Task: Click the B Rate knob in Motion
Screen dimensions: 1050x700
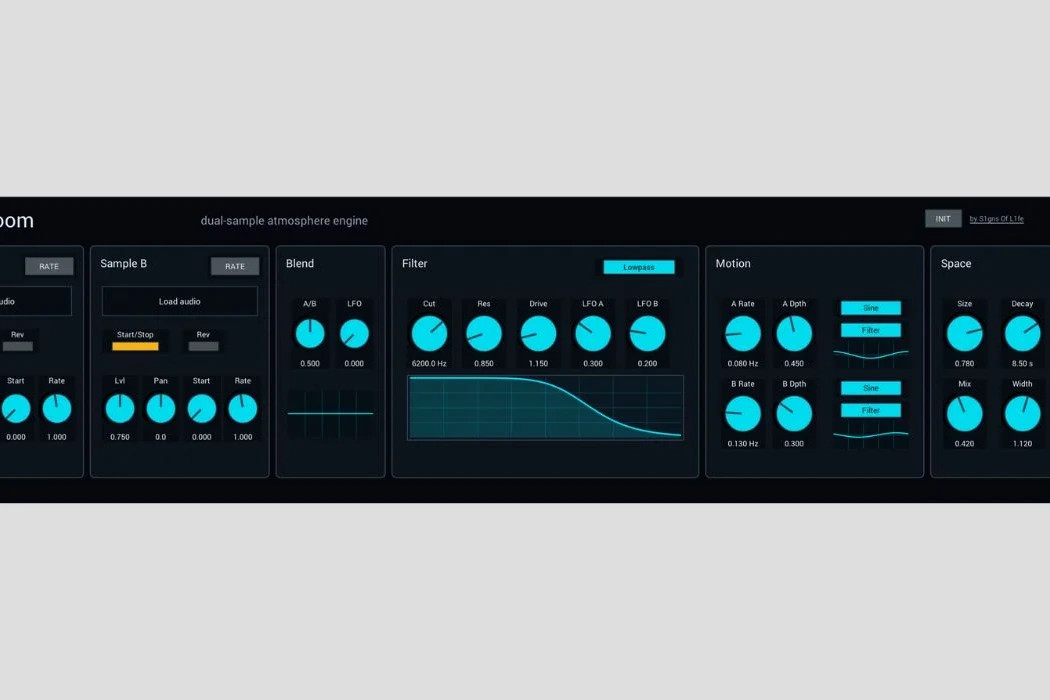Action: 743,414
